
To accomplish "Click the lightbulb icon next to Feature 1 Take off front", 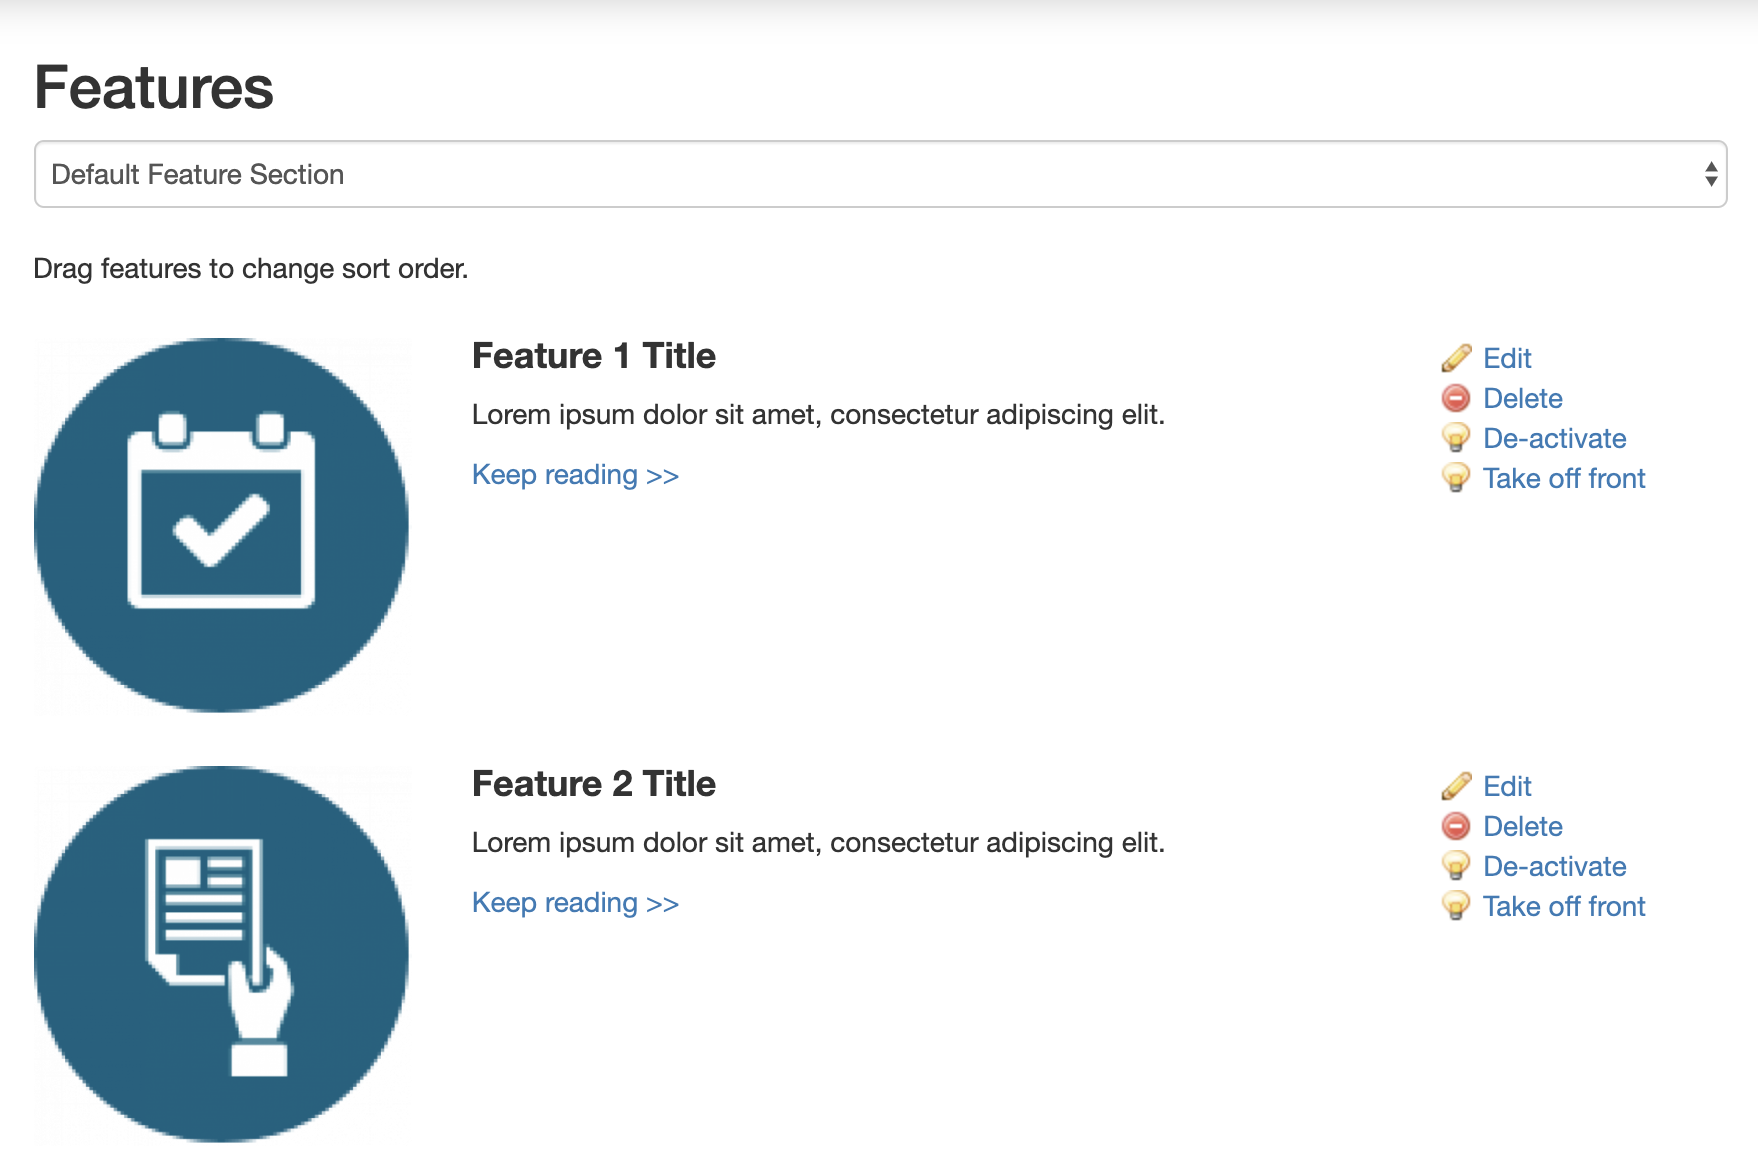I will [x=1456, y=478].
